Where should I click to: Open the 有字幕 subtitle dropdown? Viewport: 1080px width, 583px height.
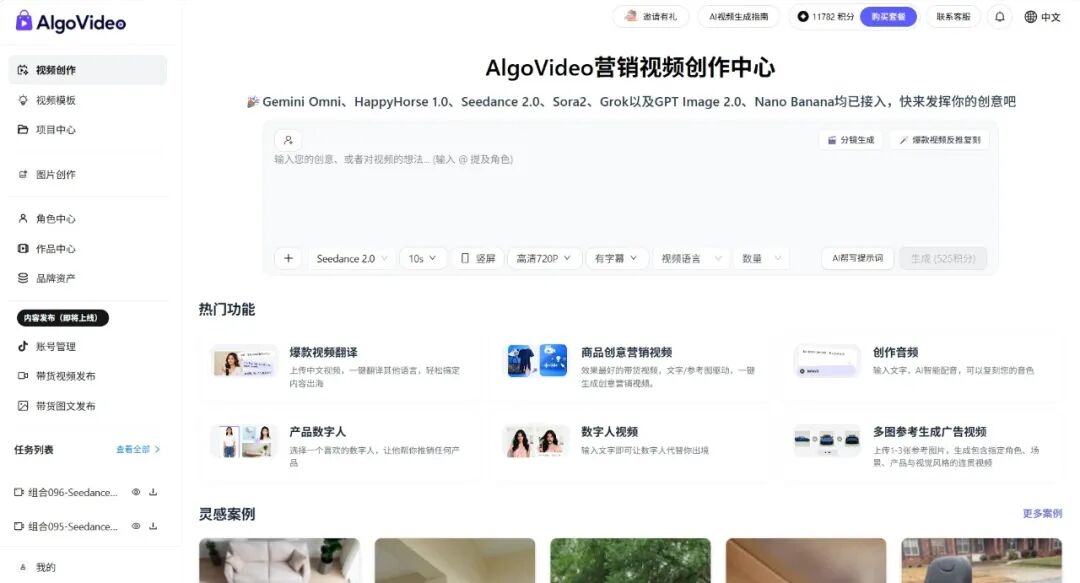coord(616,258)
